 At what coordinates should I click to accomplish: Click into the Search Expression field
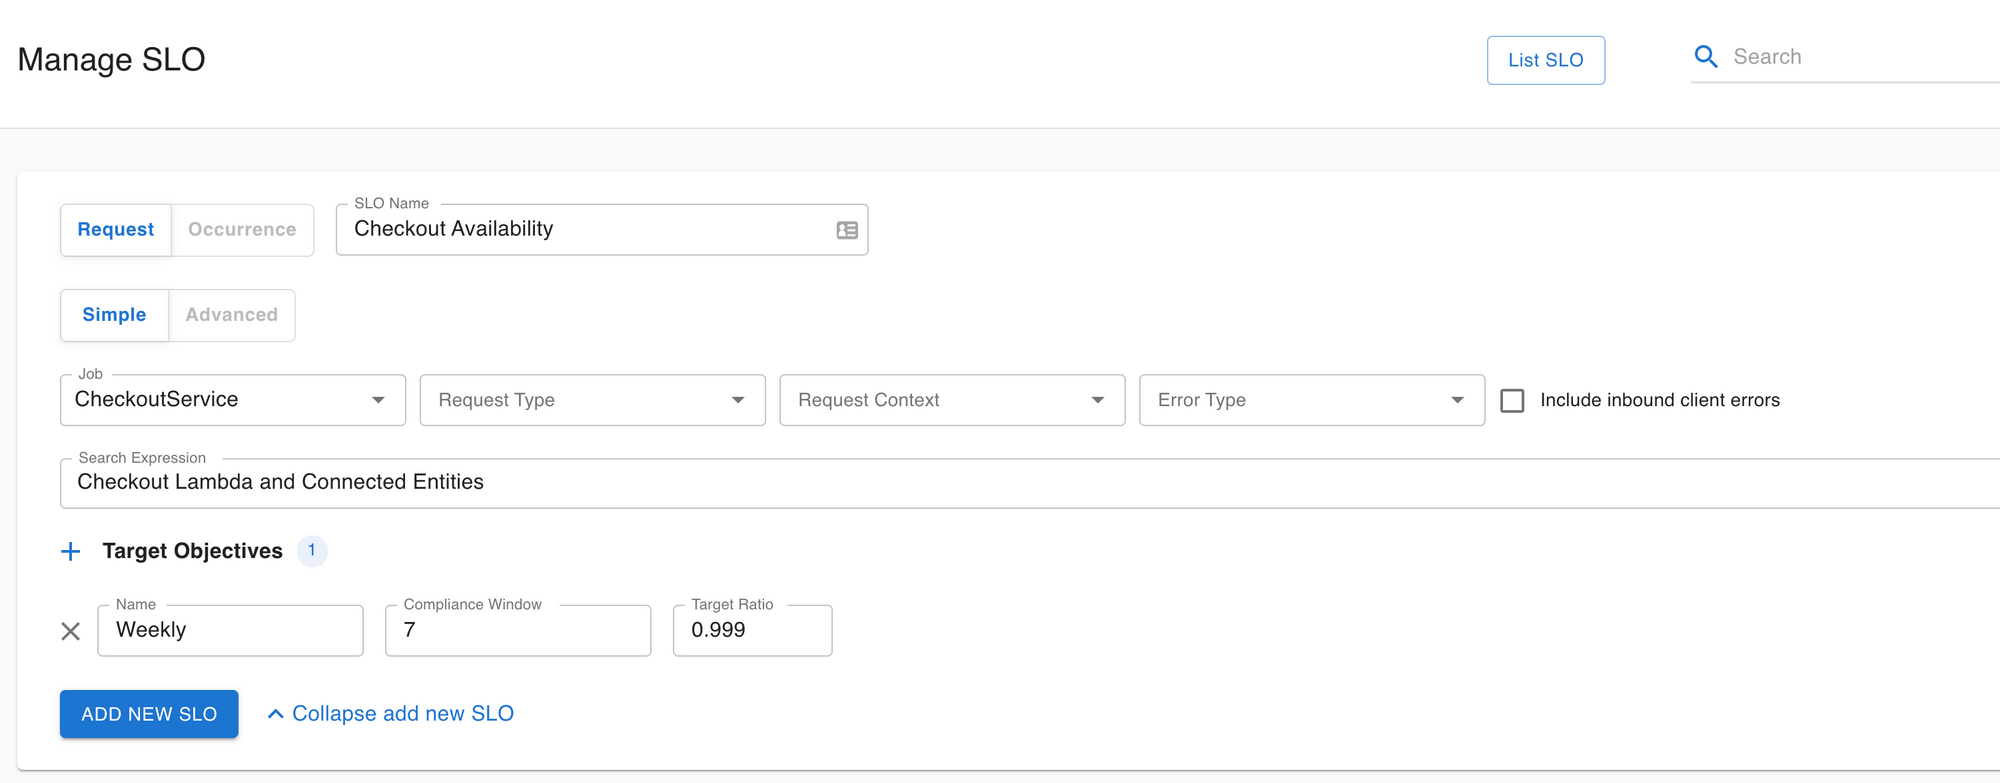point(1000,483)
